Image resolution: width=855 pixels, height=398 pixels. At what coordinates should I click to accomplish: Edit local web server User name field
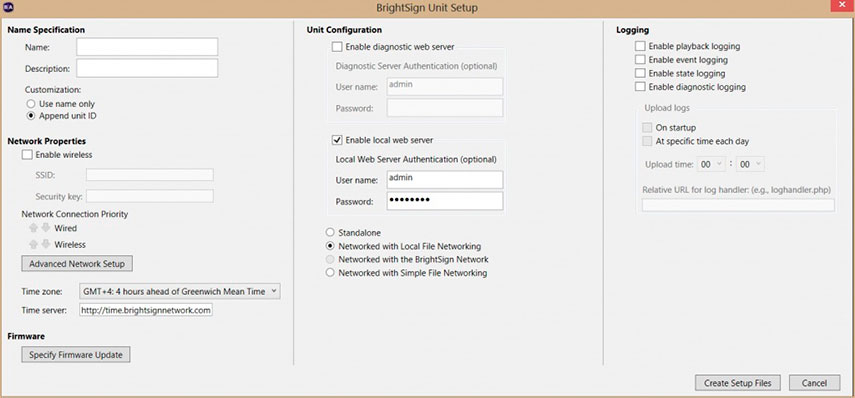click(x=445, y=179)
